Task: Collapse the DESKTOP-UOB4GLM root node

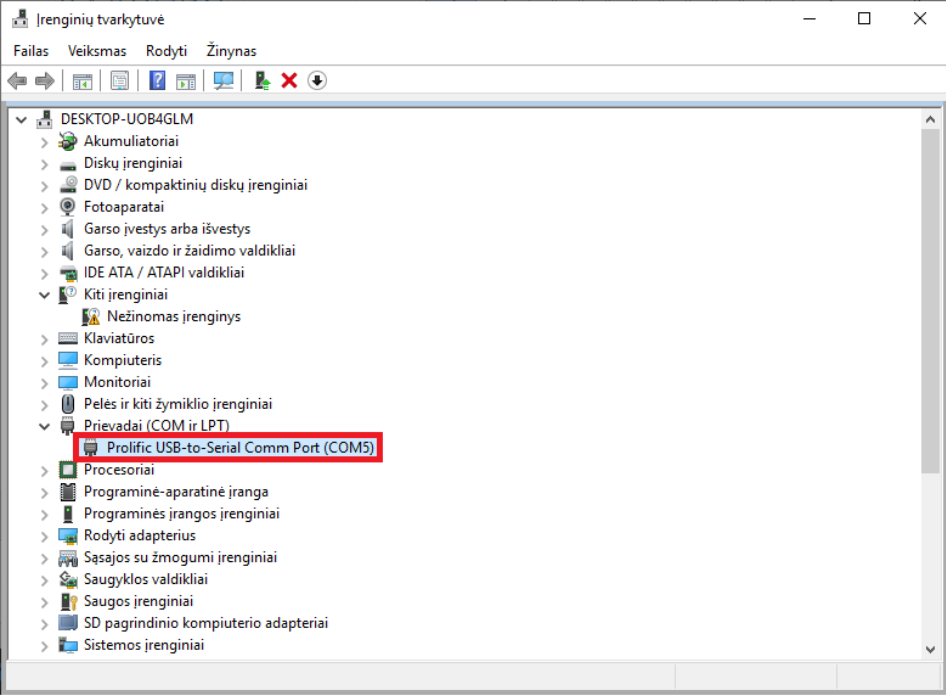Action: (x=21, y=119)
